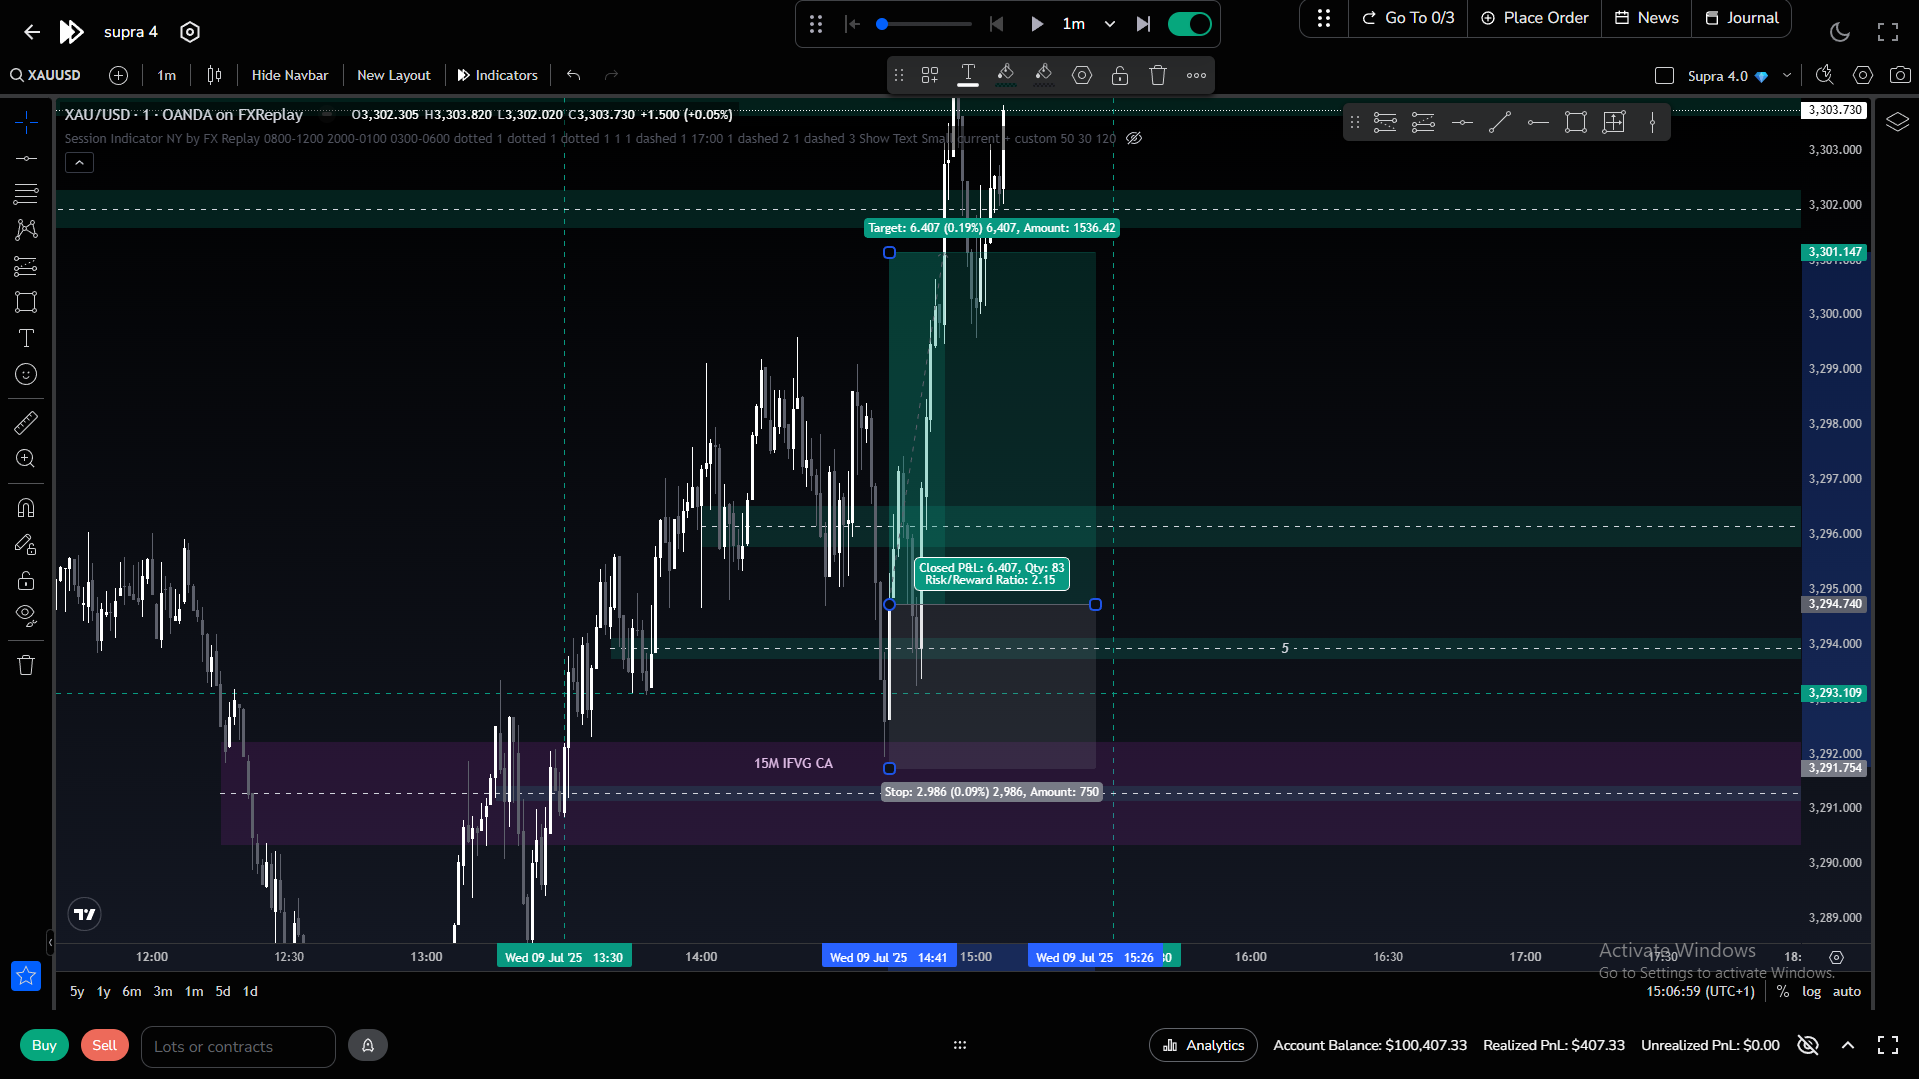Open drawing templates in floating toolbar
This screenshot has height=1079, width=1919.
[930, 75]
